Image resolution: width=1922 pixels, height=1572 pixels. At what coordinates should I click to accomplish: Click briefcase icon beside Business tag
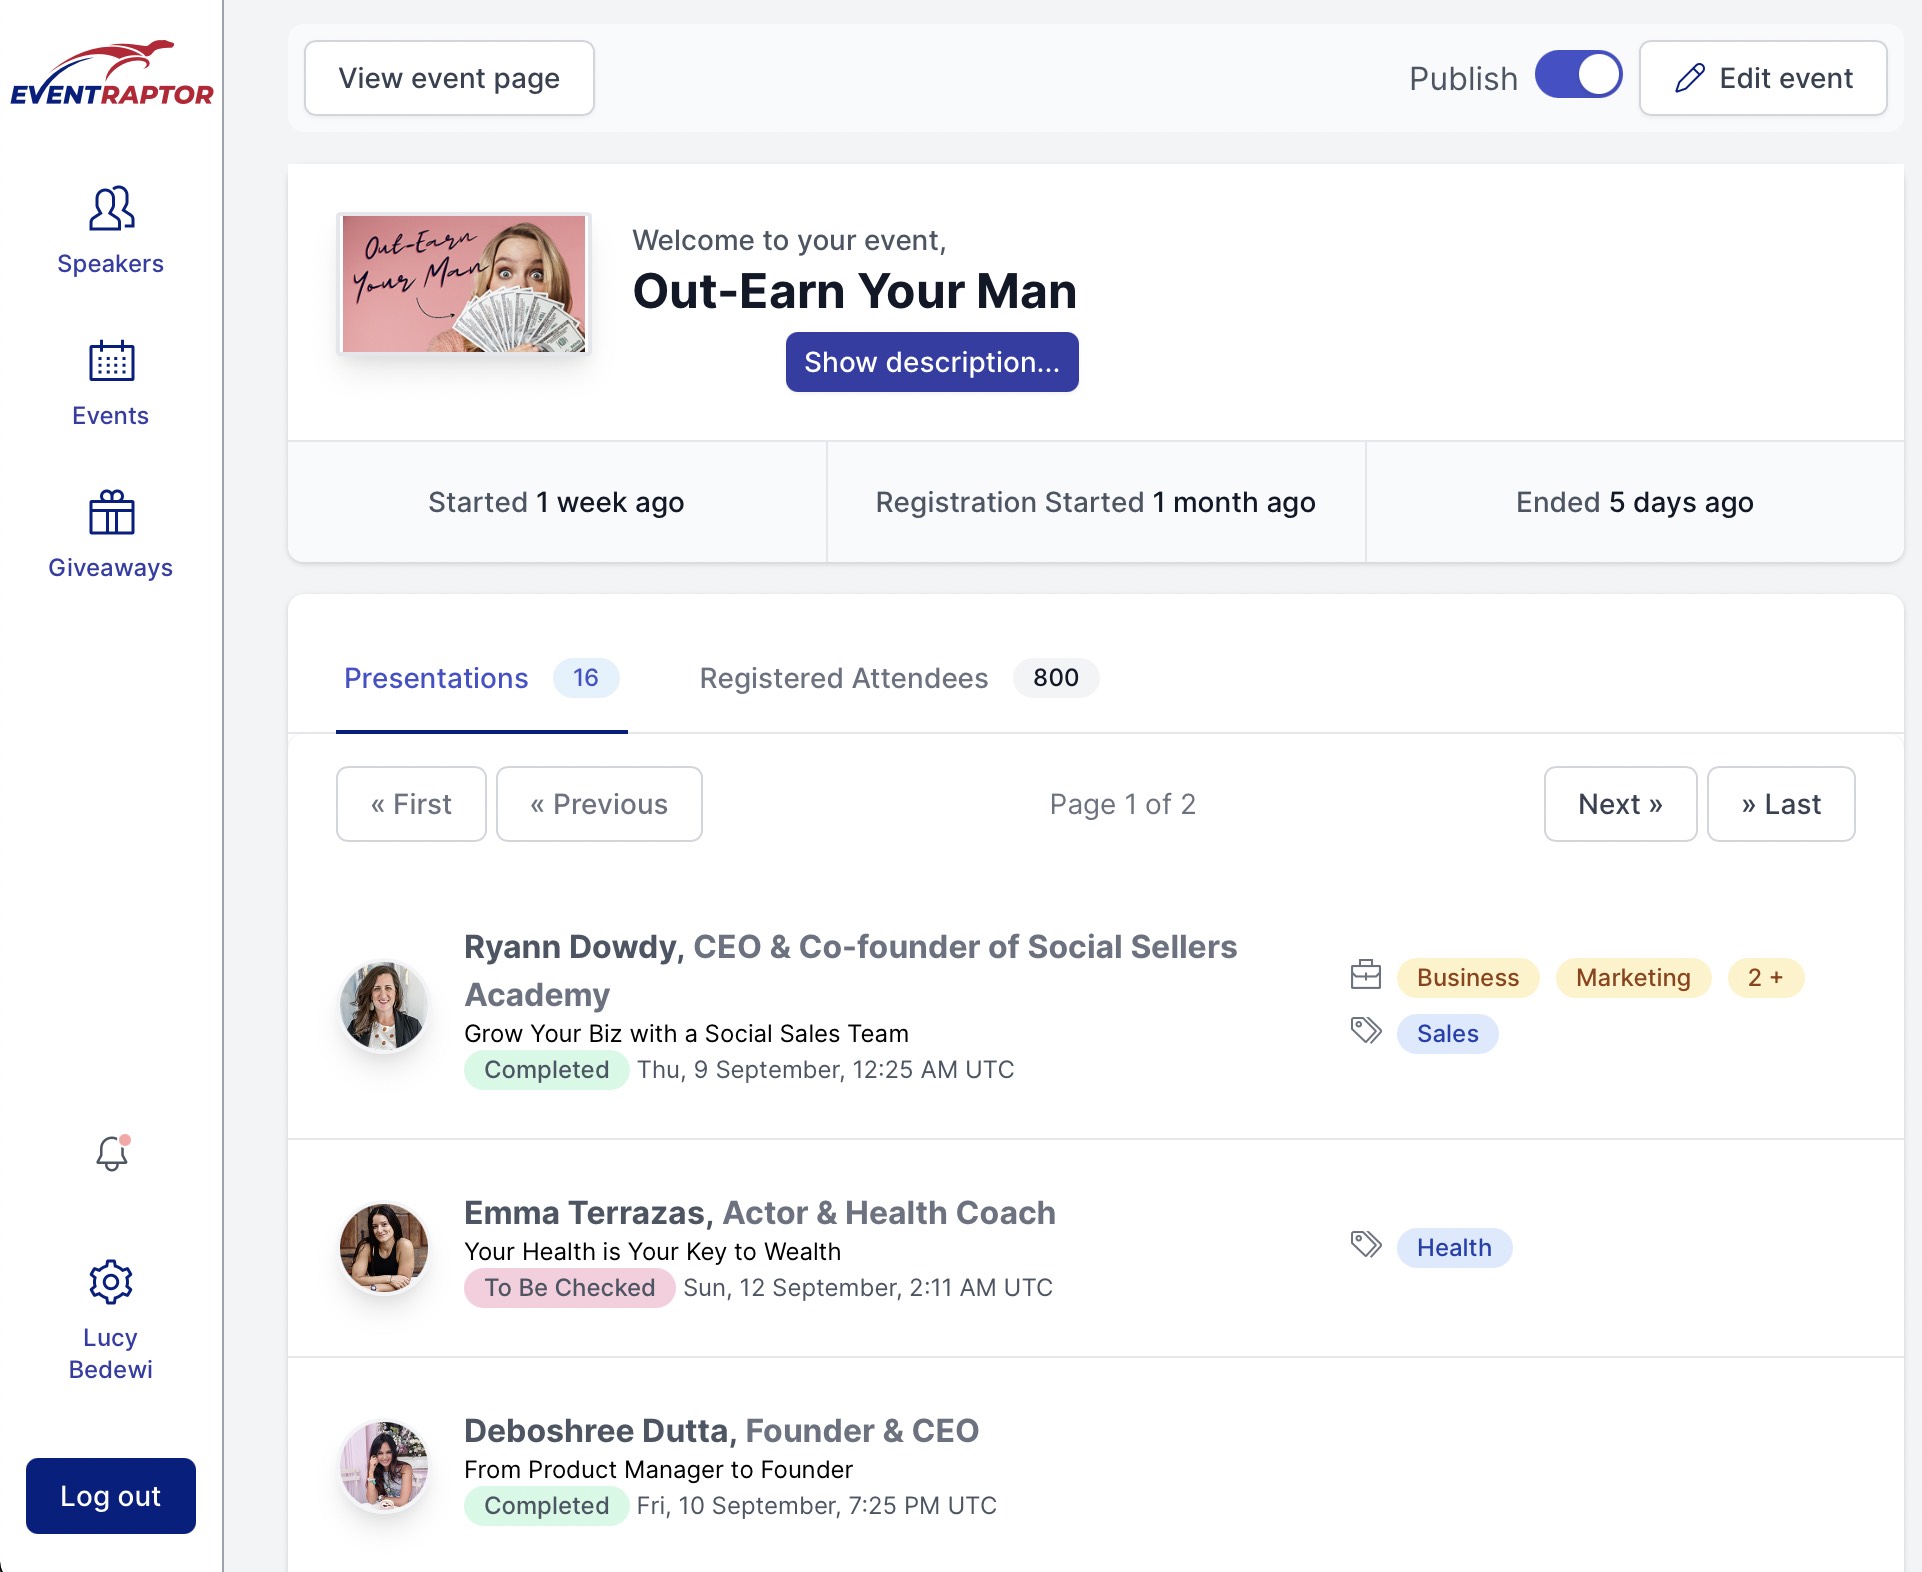[1365, 975]
